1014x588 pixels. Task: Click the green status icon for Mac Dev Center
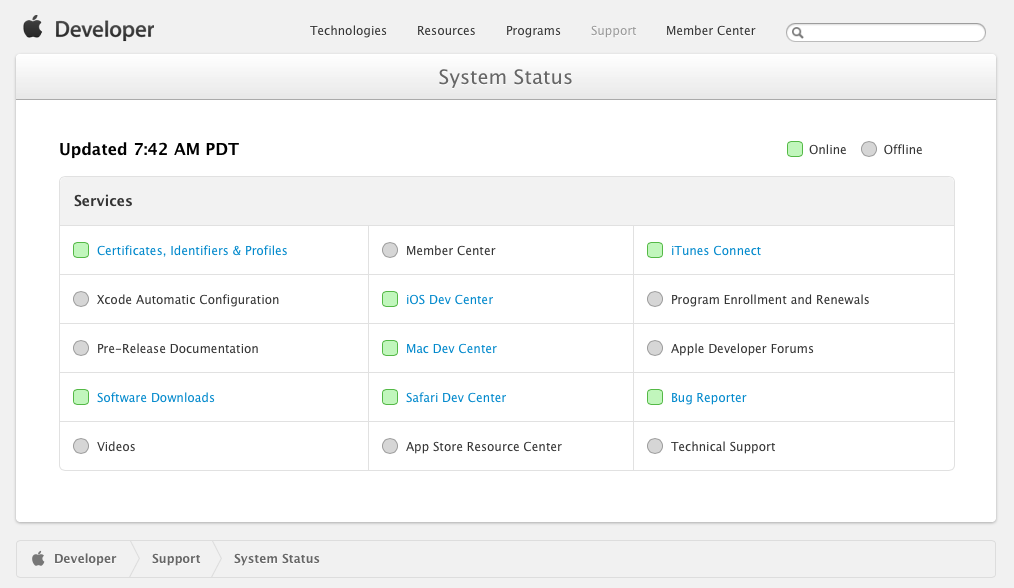(x=390, y=349)
